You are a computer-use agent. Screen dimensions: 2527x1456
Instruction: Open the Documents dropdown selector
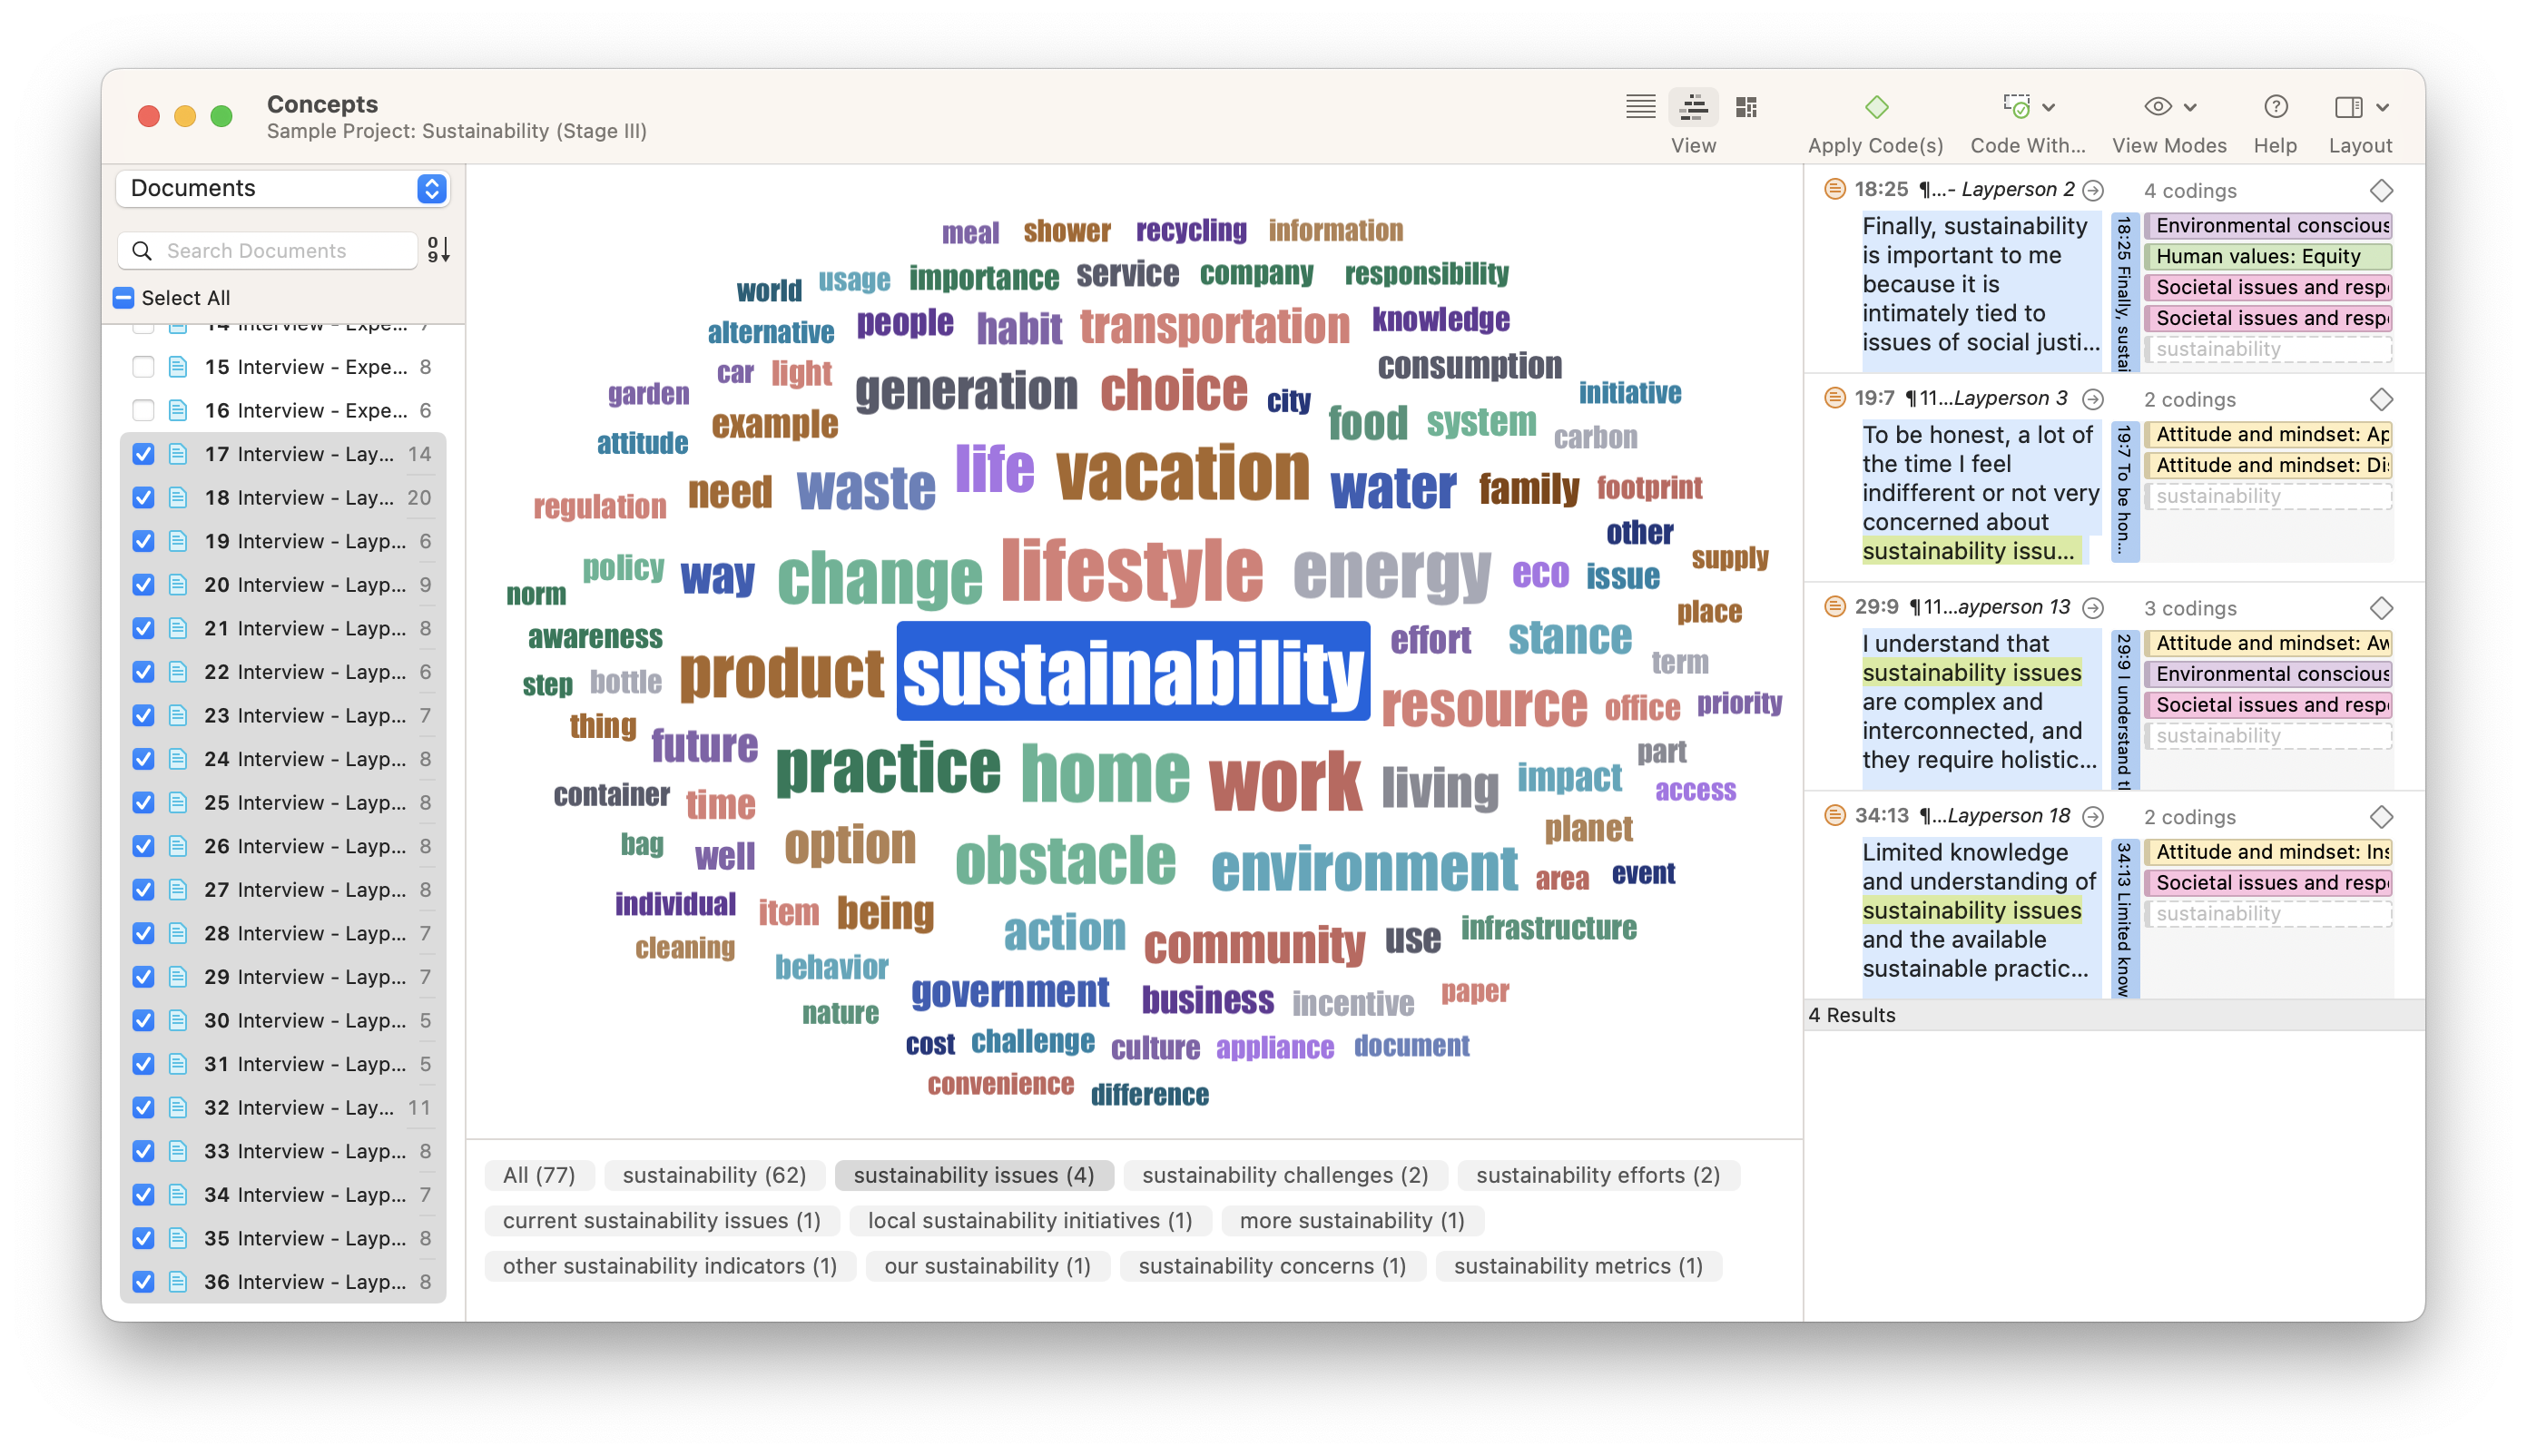pyautogui.click(x=283, y=188)
